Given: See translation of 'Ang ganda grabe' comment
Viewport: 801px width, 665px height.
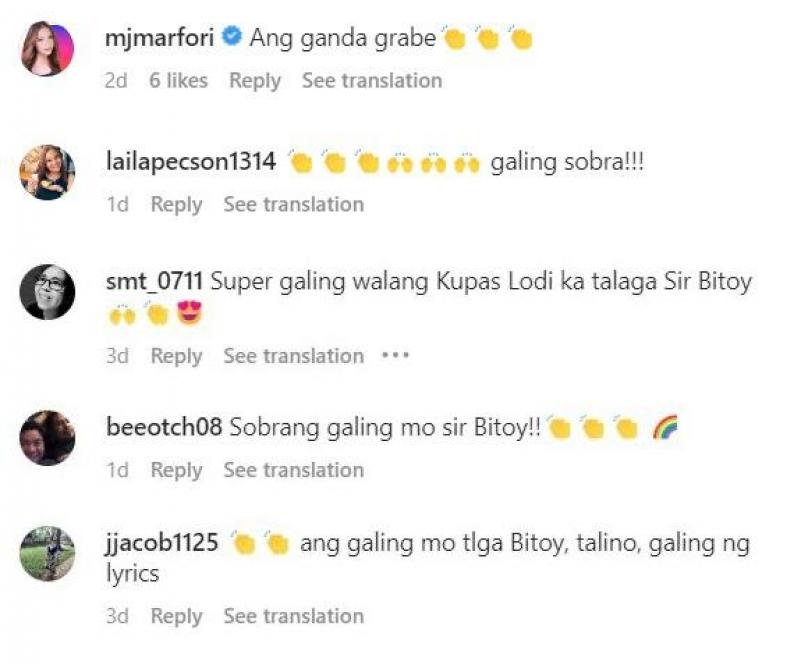Looking at the screenshot, I should [372, 81].
